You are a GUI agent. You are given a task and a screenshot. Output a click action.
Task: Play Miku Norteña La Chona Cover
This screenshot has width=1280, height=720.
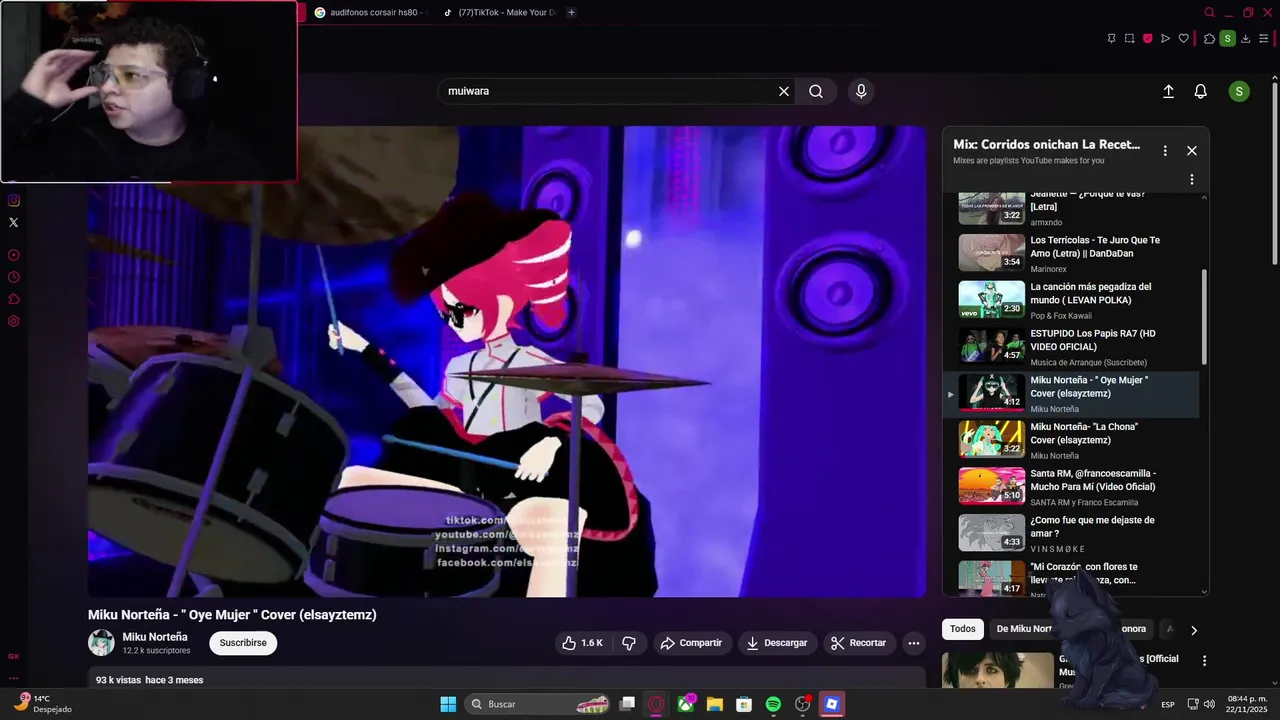(1071, 441)
